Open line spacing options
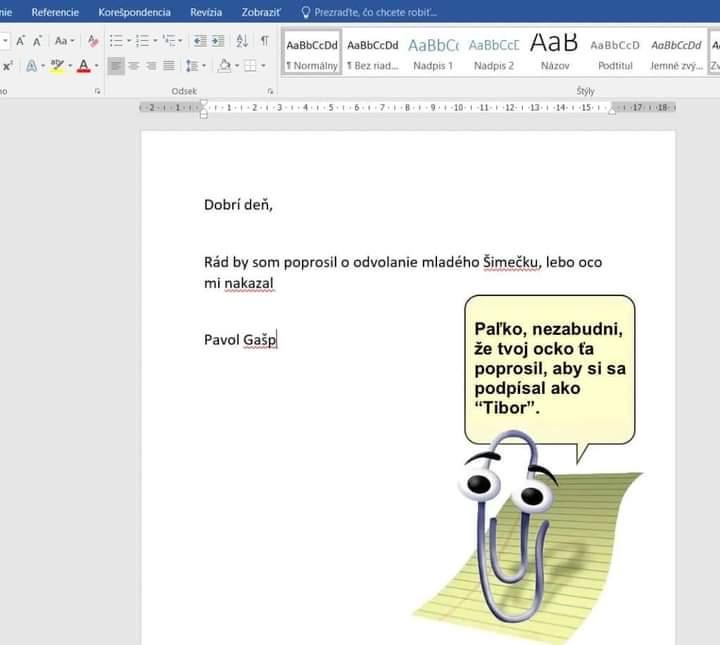Image resolution: width=720 pixels, height=645 pixels. coord(195,66)
